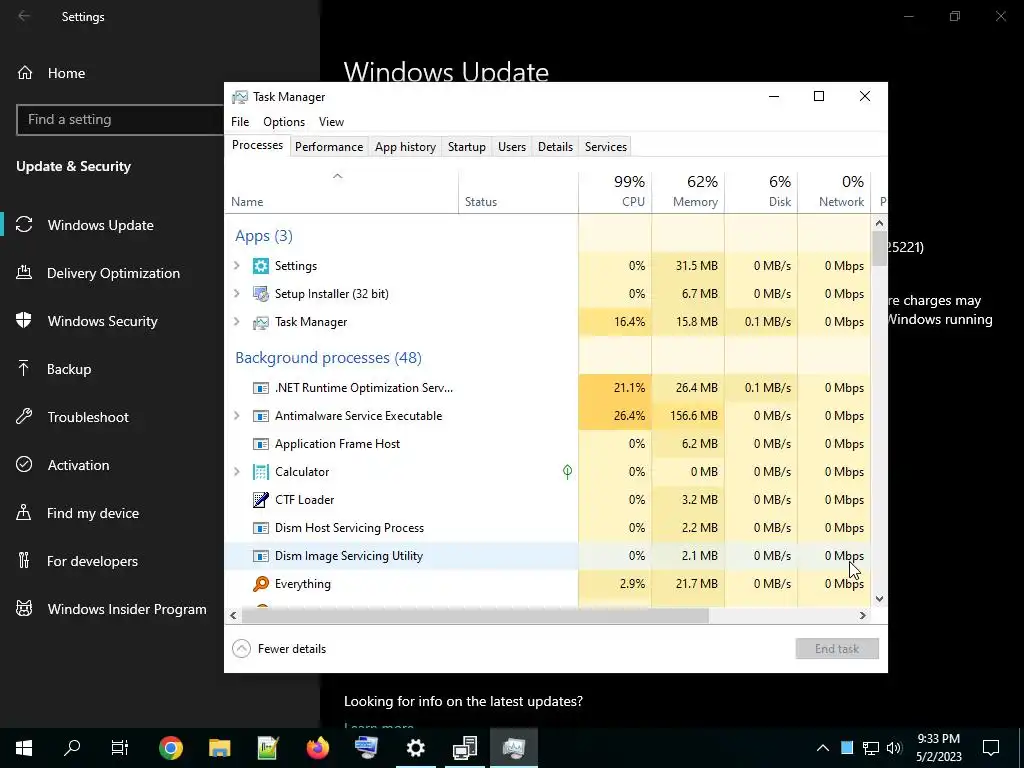The image size is (1024, 768).
Task: Click the vertical scrollbar up arrow
Action: pos(880,223)
